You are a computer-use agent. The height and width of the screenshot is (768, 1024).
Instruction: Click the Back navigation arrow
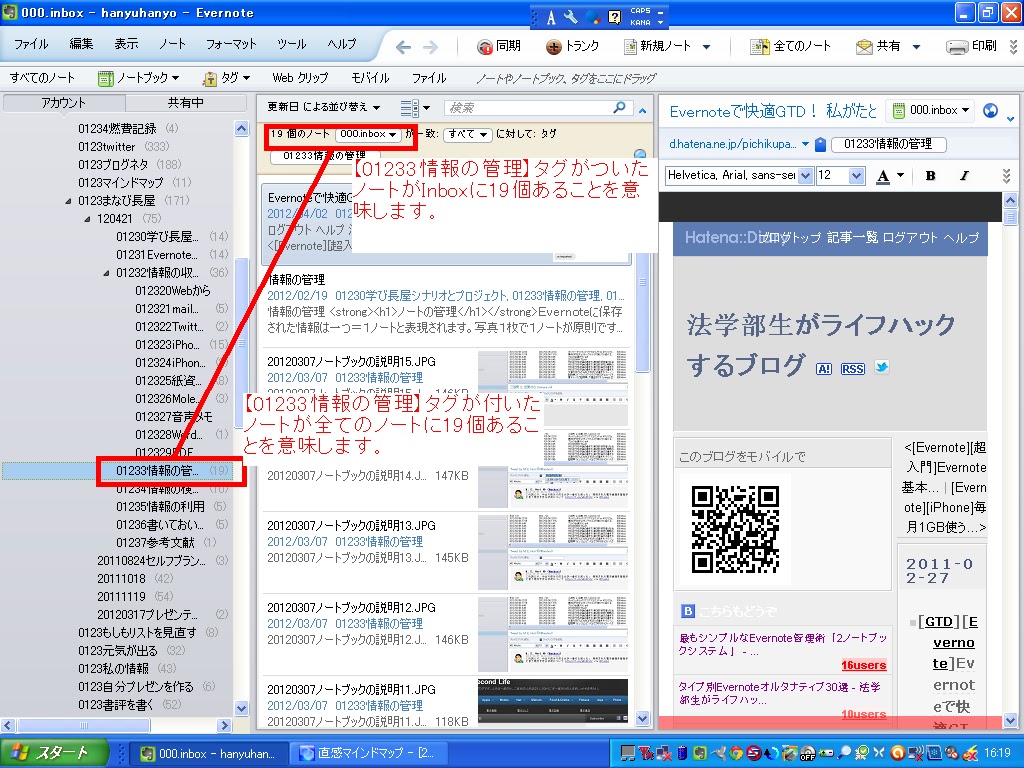(x=404, y=46)
